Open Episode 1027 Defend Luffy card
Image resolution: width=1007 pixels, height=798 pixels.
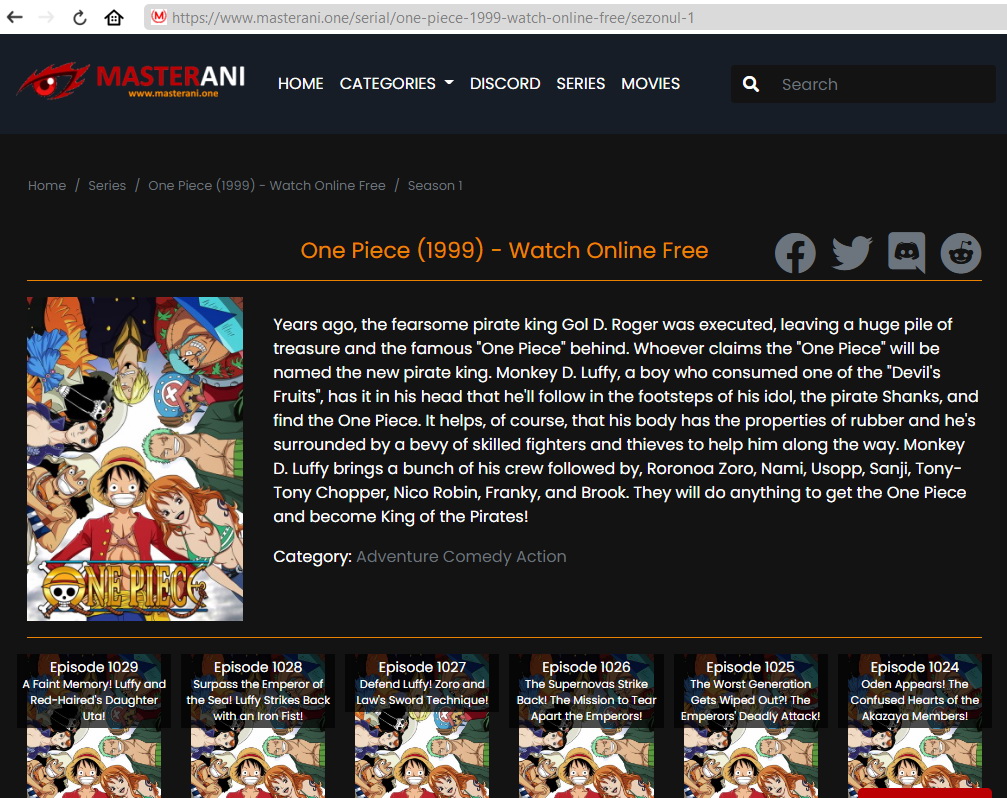tap(422, 725)
